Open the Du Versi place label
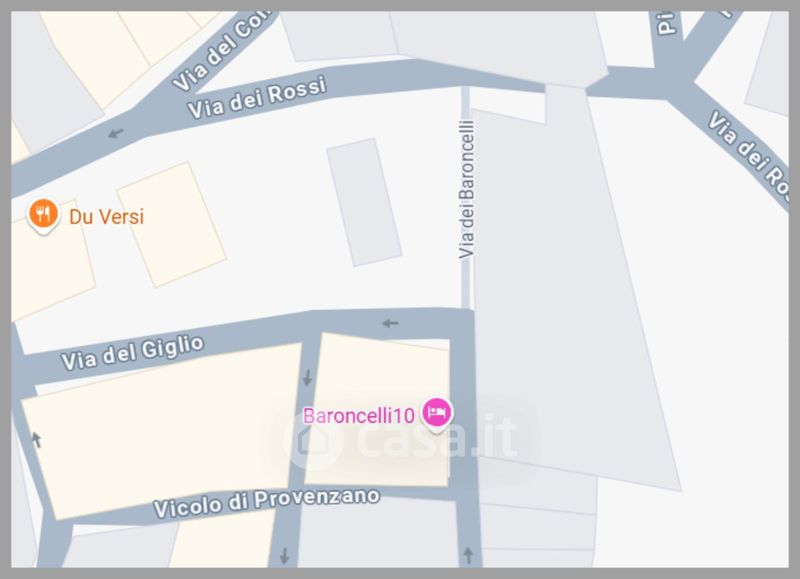The height and width of the screenshot is (579, 800). (107, 217)
